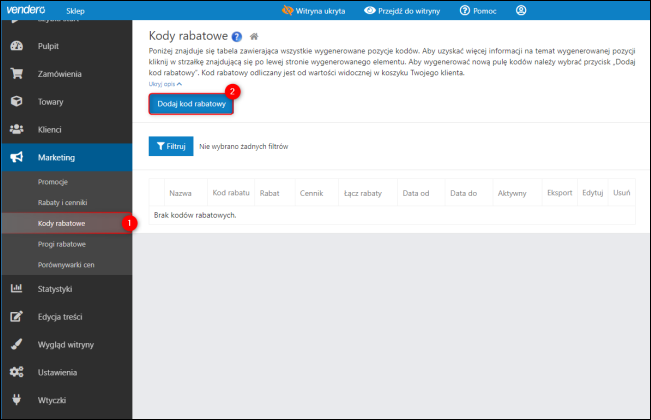The height and width of the screenshot is (420, 651).
Task: Click the Eksport column header
Action: (x=560, y=193)
